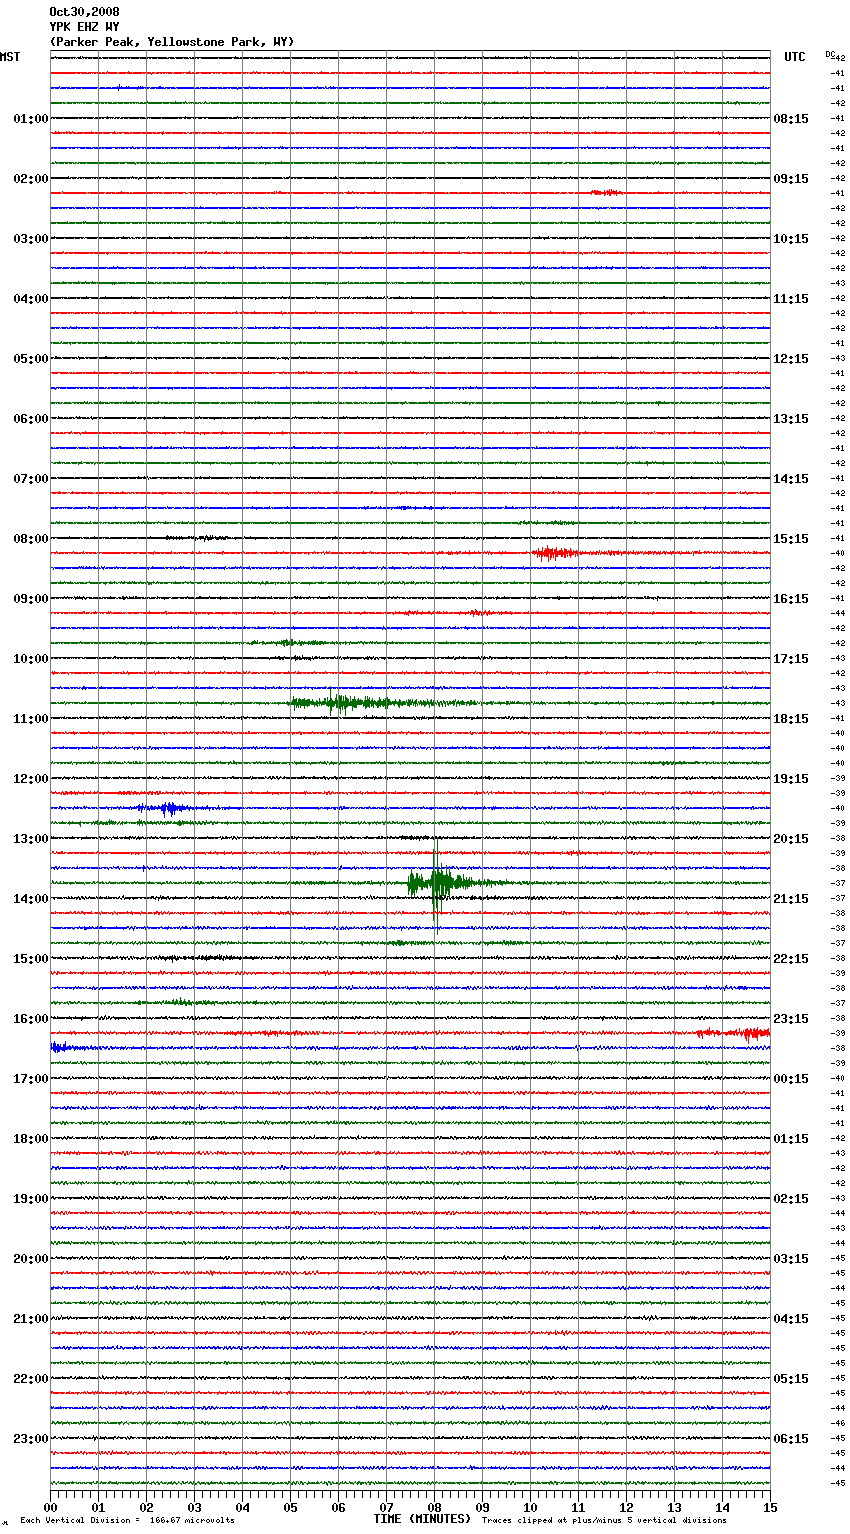Click the 21:00 MST time label
The height and width of the screenshot is (1534, 850).
[x=31, y=1319]
